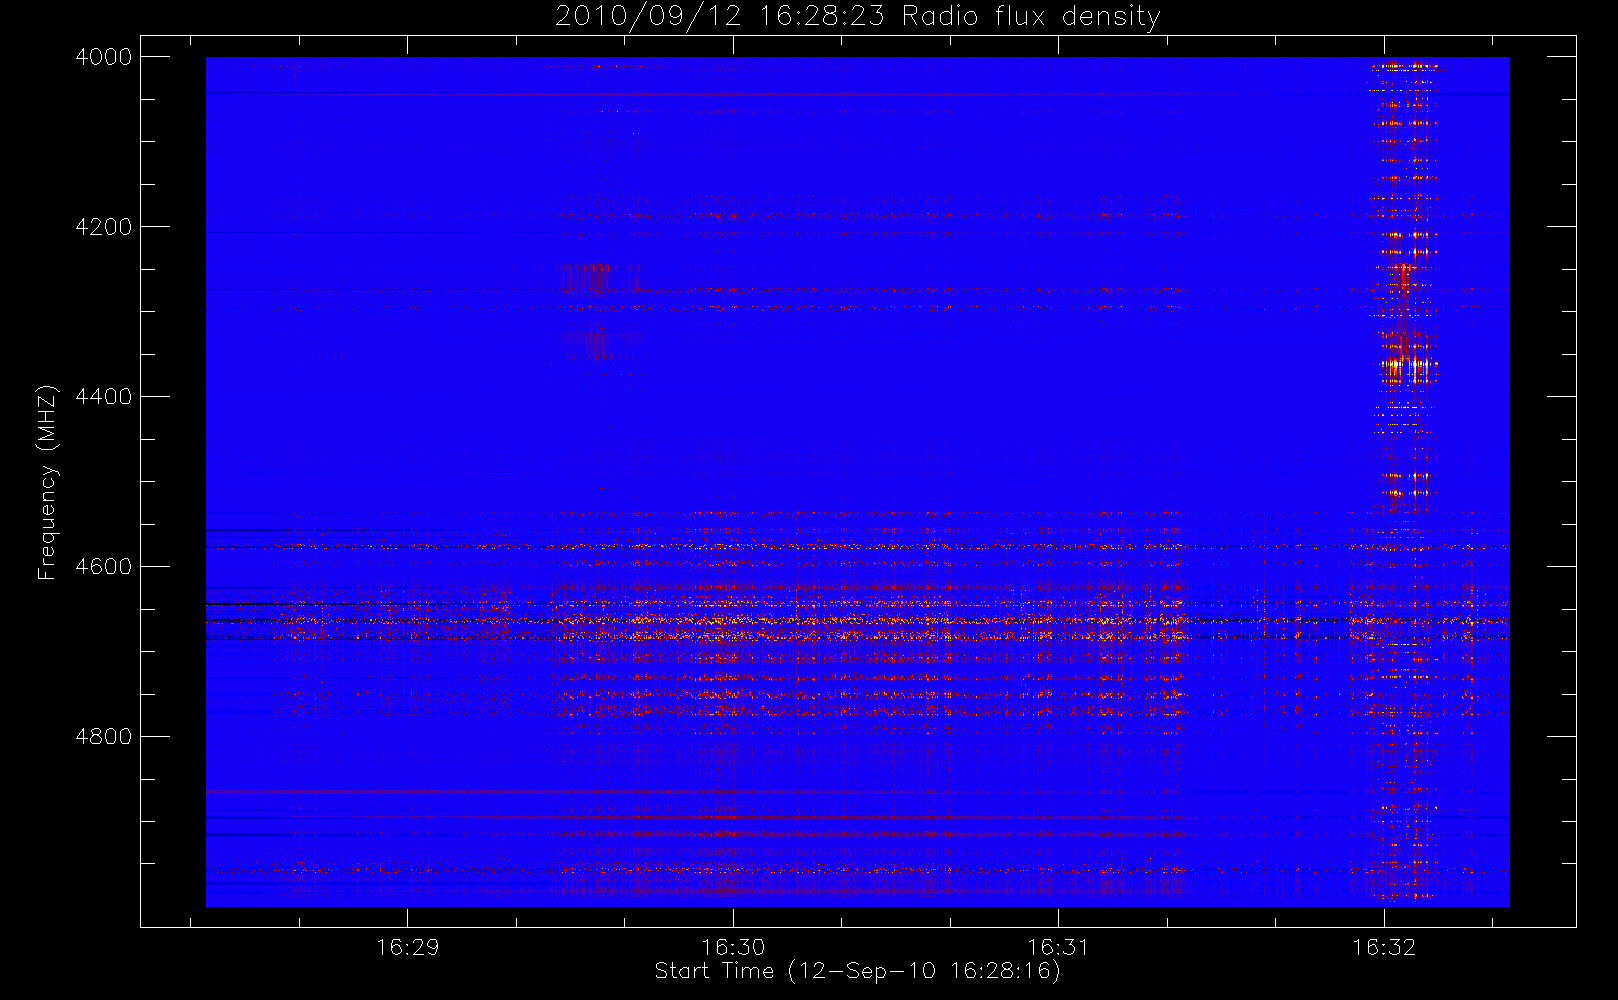The image size is (1618, 1000).
Task: Click the plot title "2010/09/12 16:28:23 Radio flux density"
Action: [858, 17]
